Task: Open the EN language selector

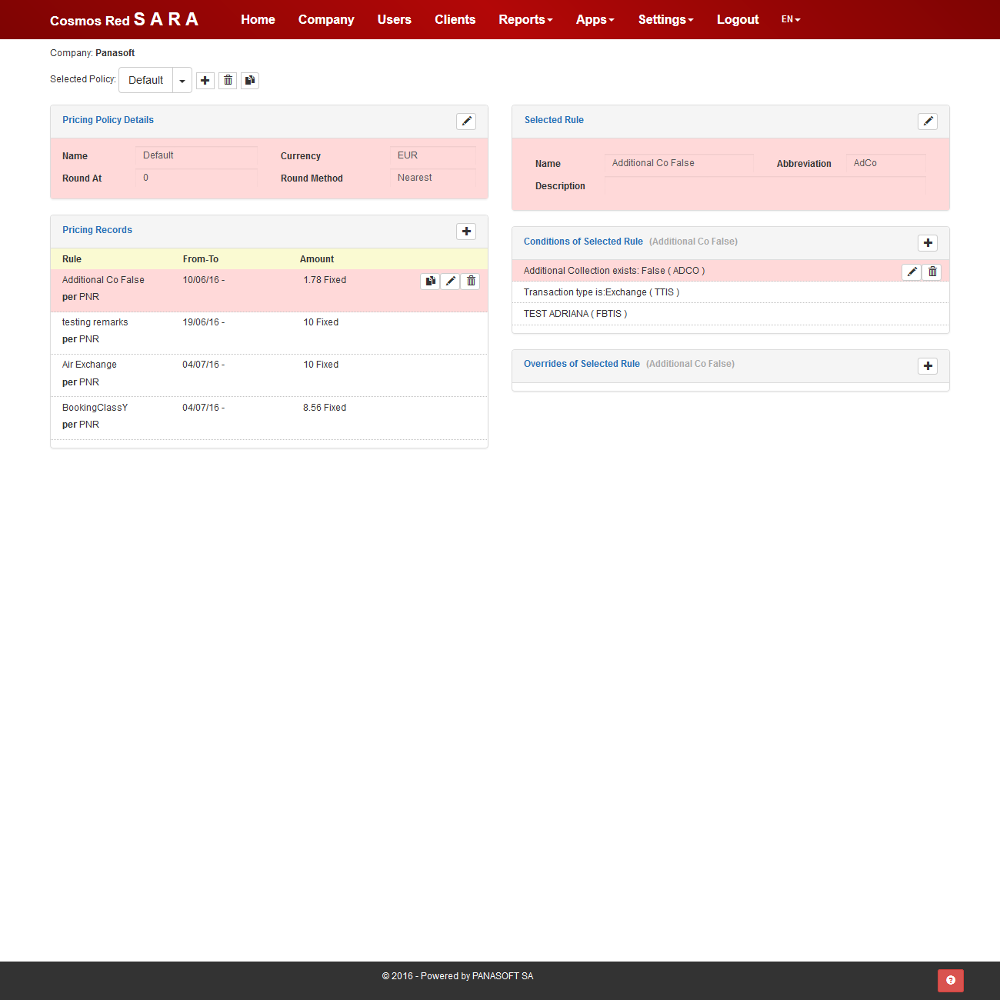Action: point(790,19)
